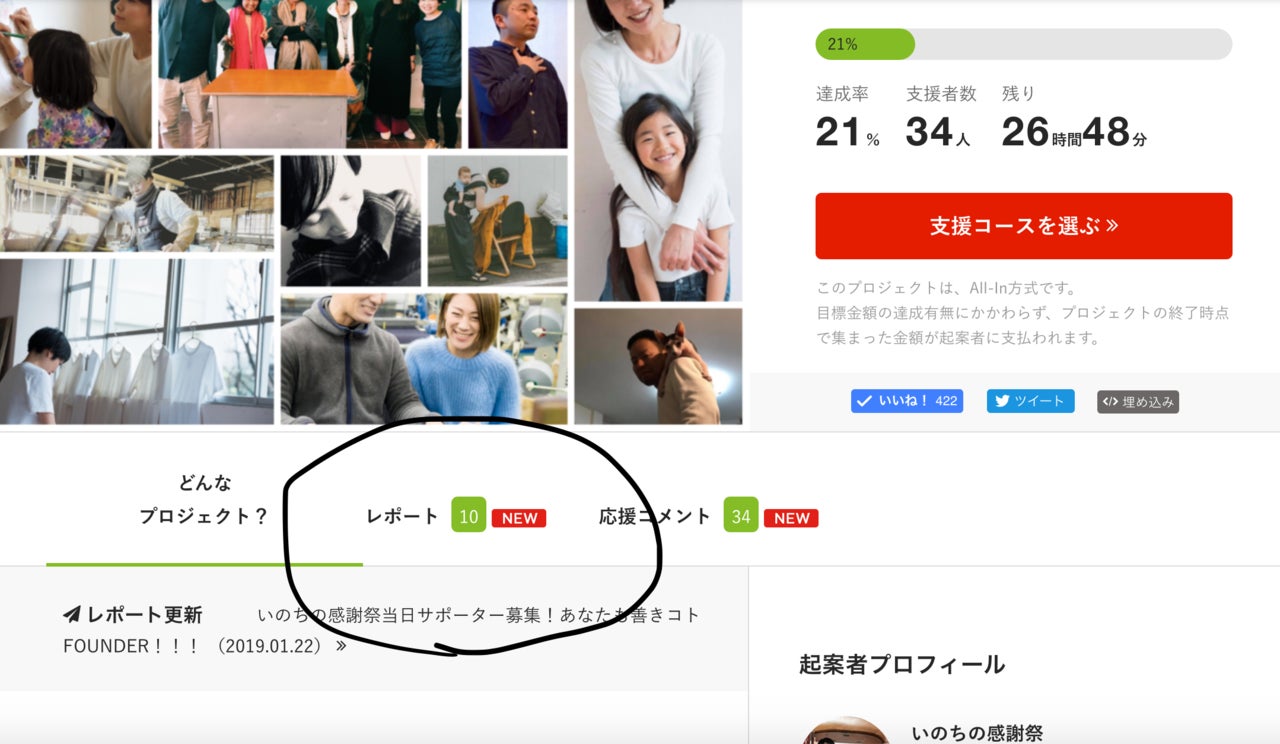Click the checkmark icon on the いいね! button
This screenshot has height=744, width=1280.
[863, 401]
